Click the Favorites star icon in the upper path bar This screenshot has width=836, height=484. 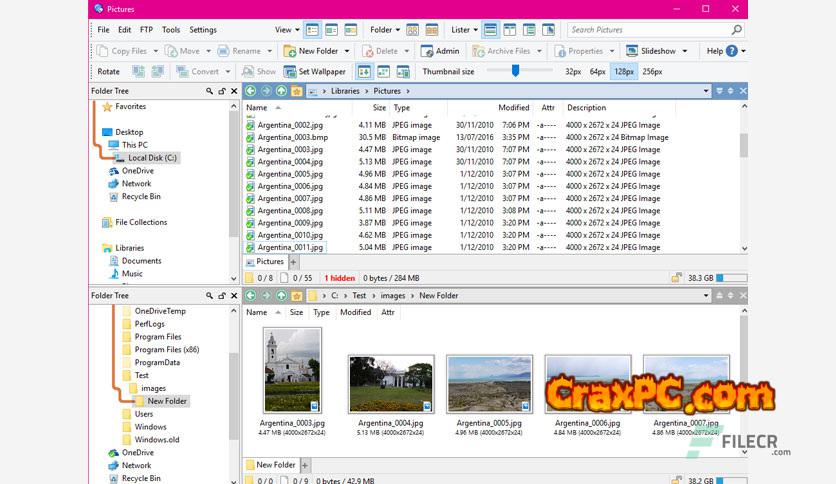click(297, 91)
